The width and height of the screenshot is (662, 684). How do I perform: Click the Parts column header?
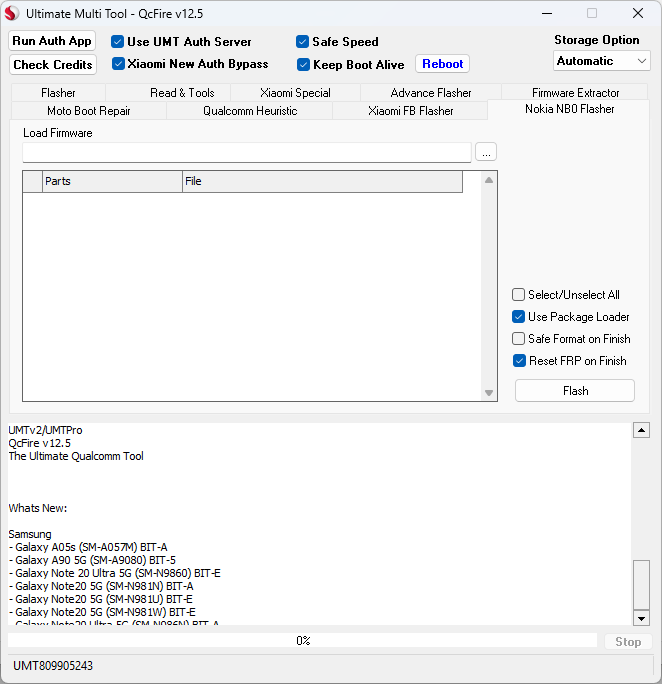coord(112,181)
